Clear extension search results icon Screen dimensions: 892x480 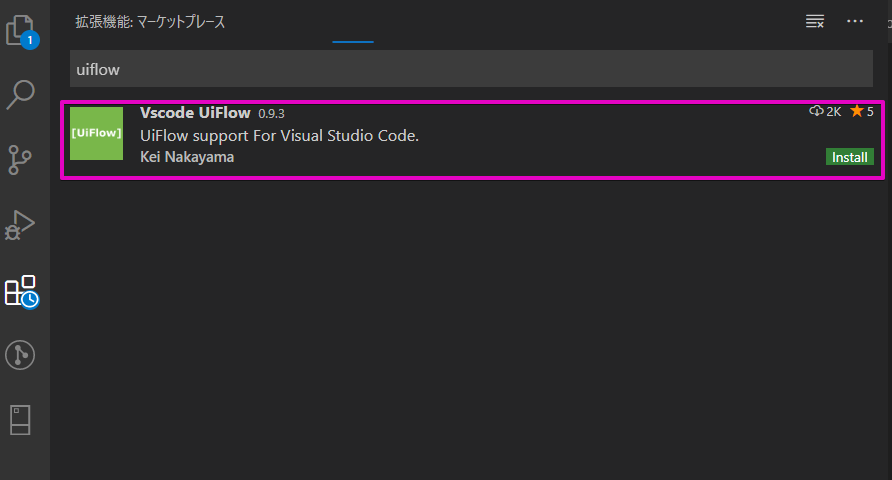click(x=815, y=22)
